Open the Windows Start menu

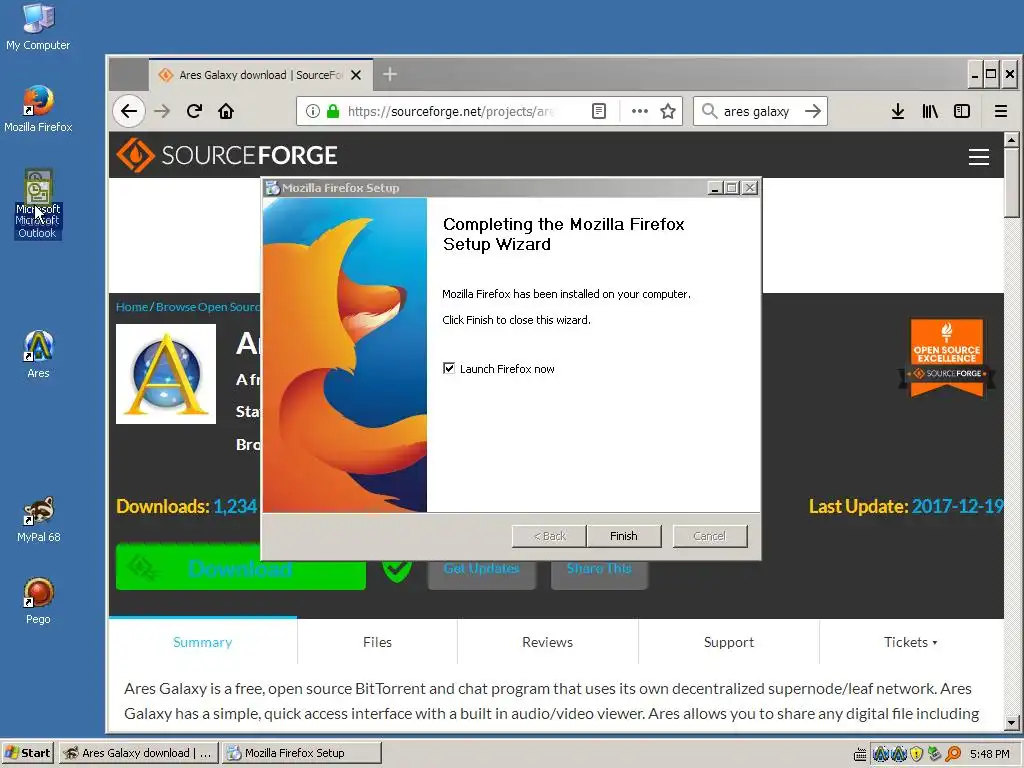coord(27,753)
